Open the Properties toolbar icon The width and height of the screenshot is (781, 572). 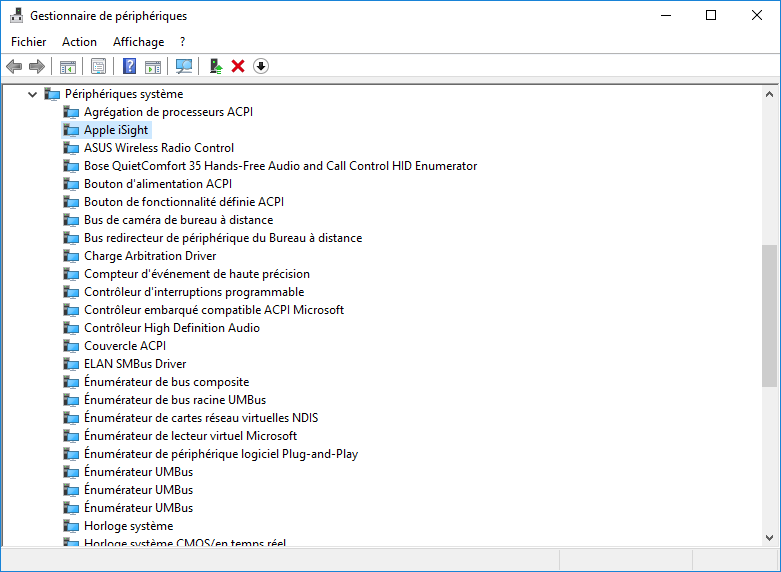(98, 66)
